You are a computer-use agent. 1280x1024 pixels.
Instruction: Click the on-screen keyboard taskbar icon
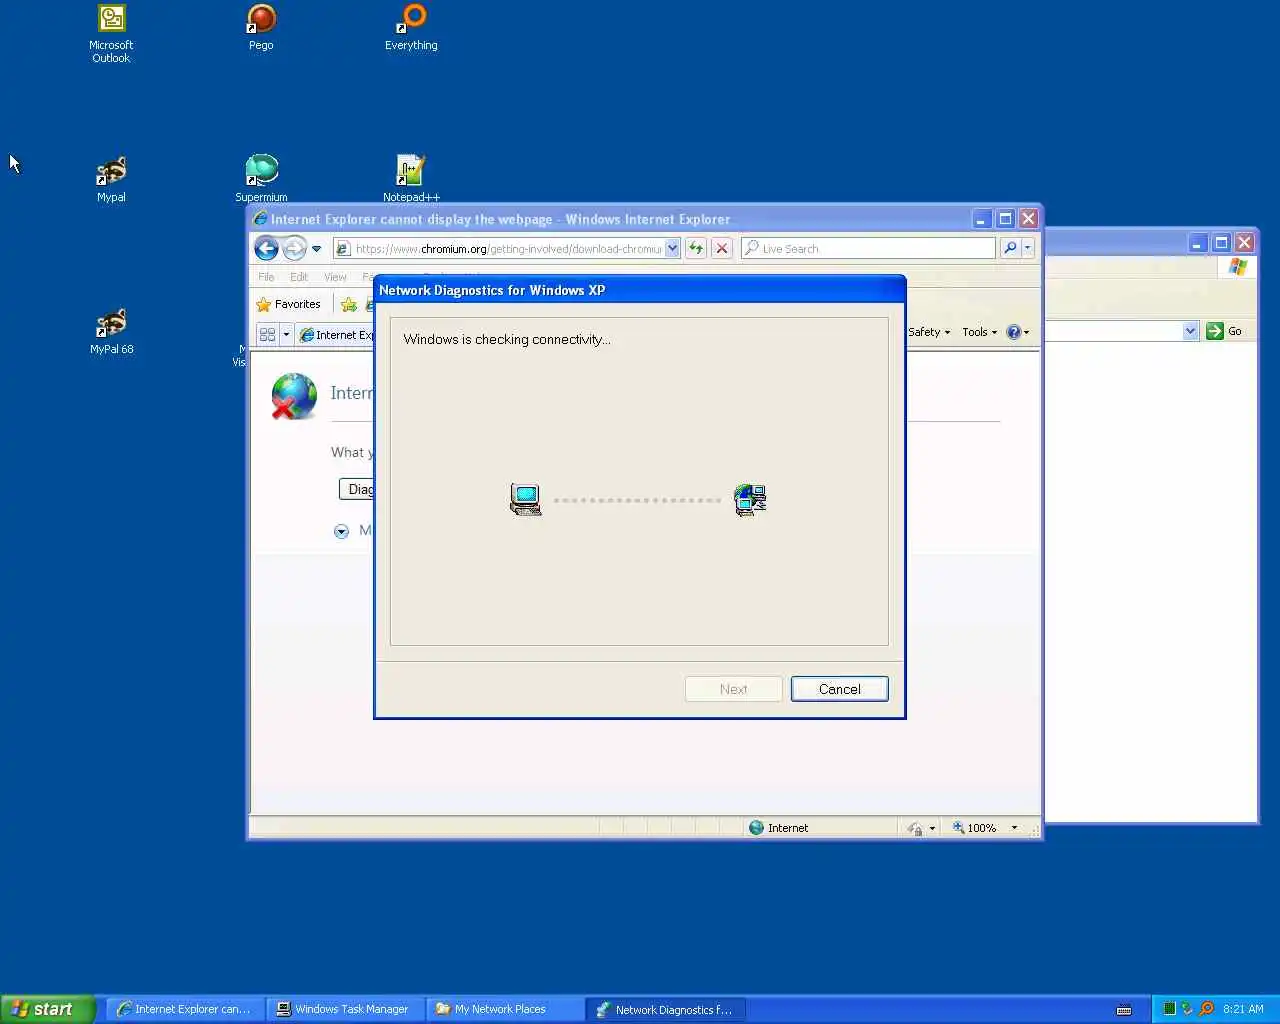(x=1124, y=1010)
